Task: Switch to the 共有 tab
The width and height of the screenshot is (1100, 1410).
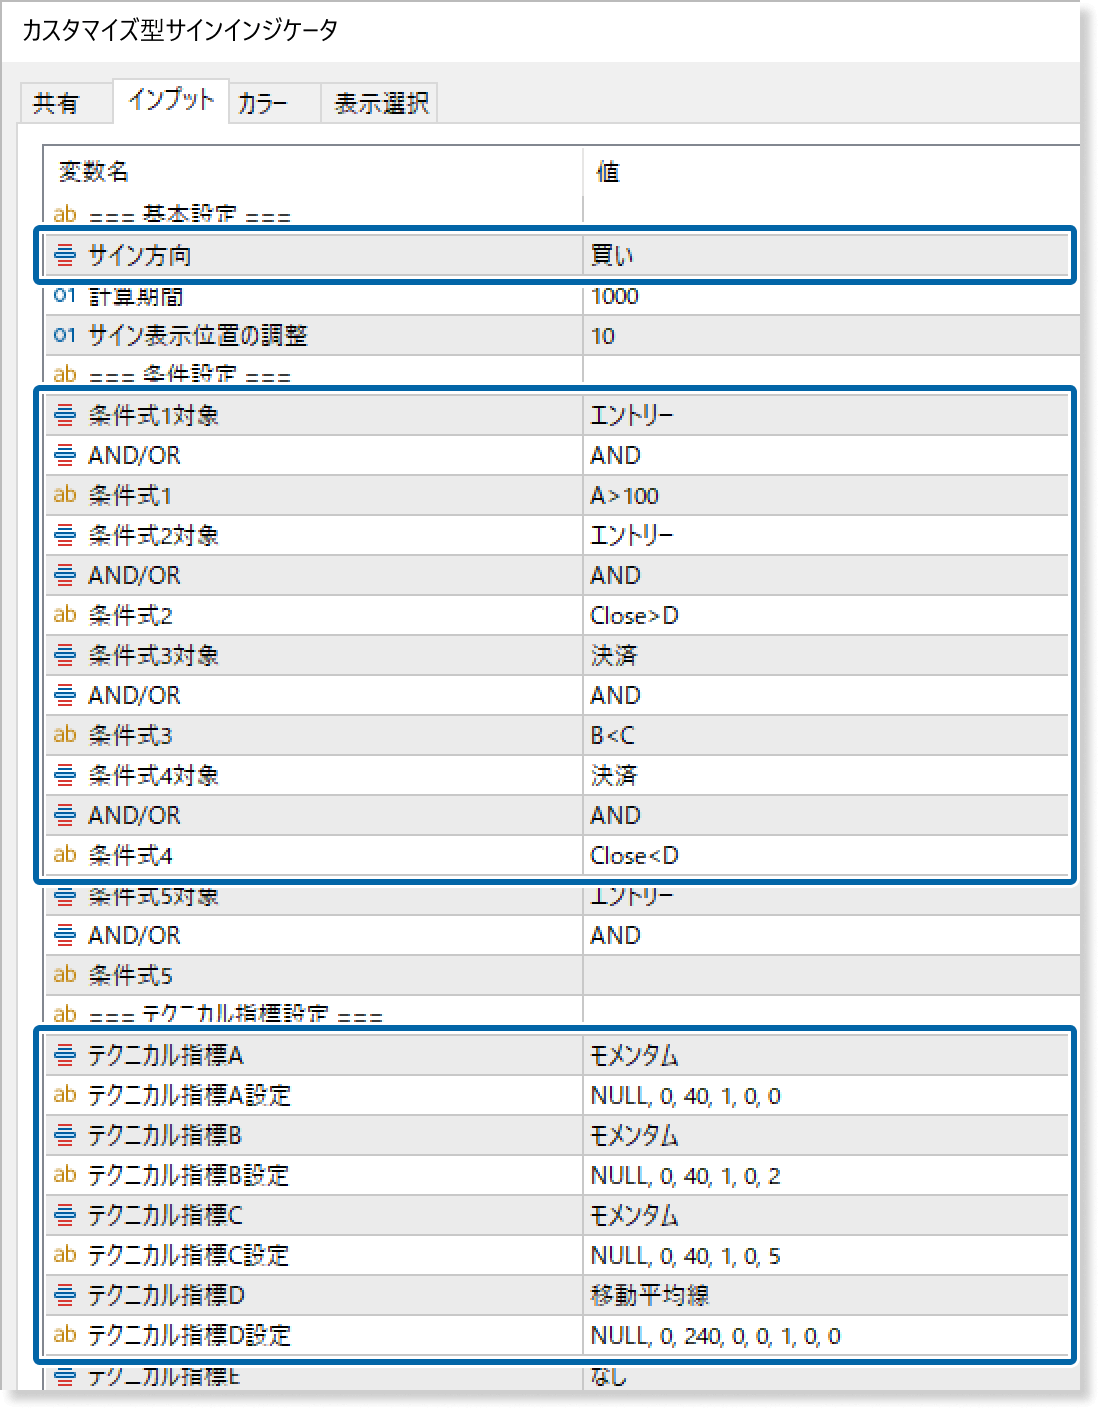Action: [66, 100]
